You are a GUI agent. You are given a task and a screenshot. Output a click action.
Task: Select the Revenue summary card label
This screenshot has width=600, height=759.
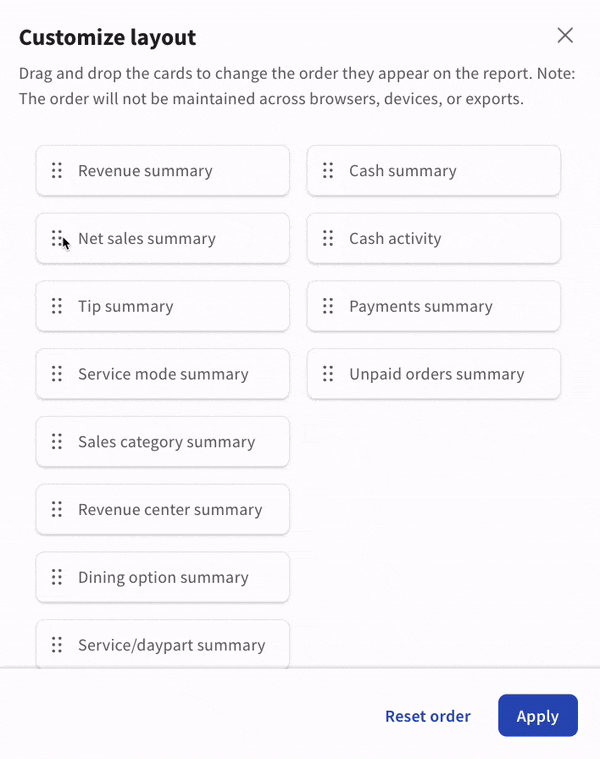pyautogui.click(x=145, y=171)
